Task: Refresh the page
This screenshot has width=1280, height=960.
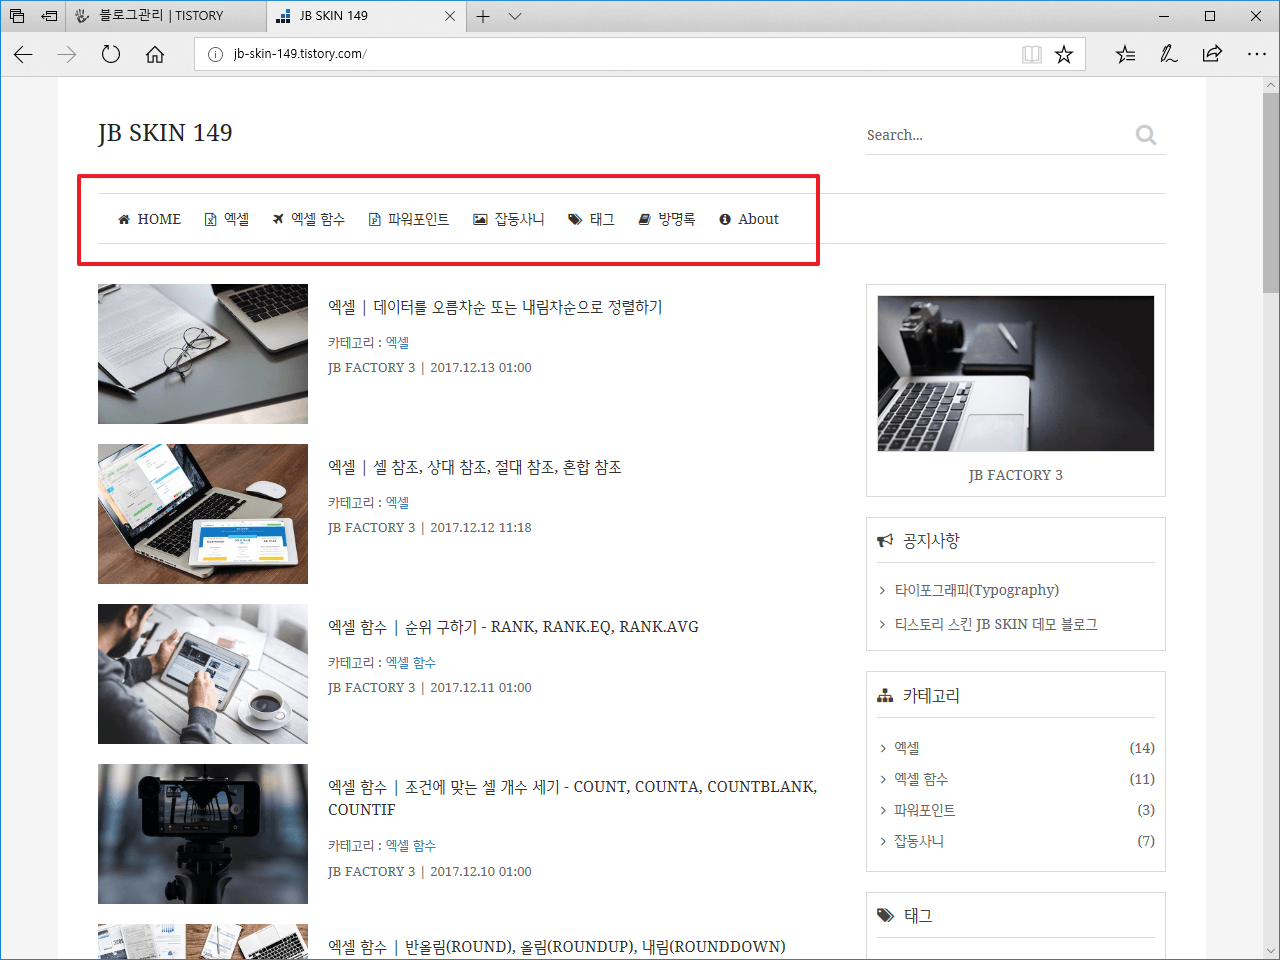Action: point(111,54)
